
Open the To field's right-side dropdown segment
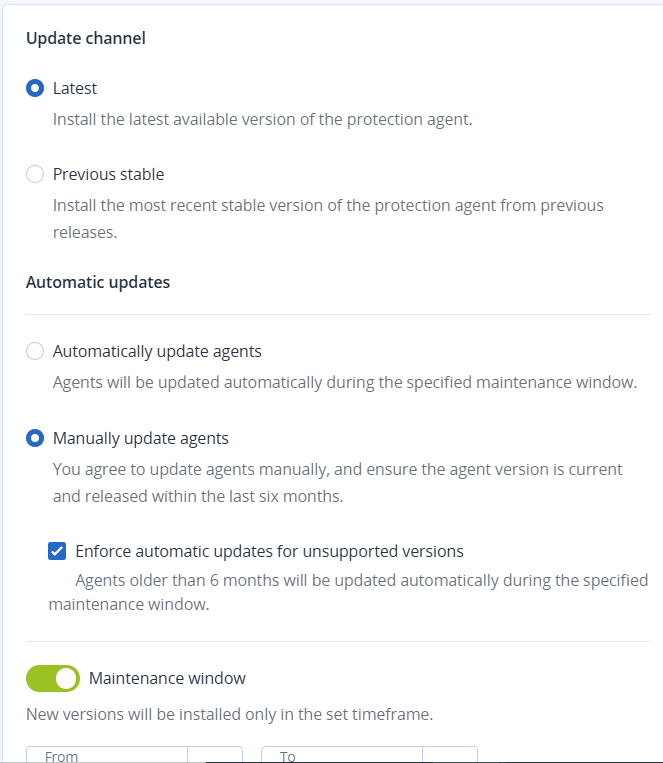pos(450,755)
